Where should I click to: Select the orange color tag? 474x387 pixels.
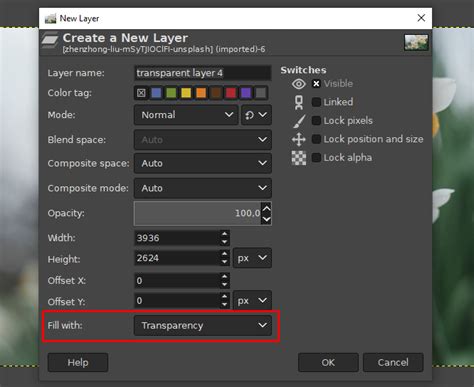click(201, 93)
